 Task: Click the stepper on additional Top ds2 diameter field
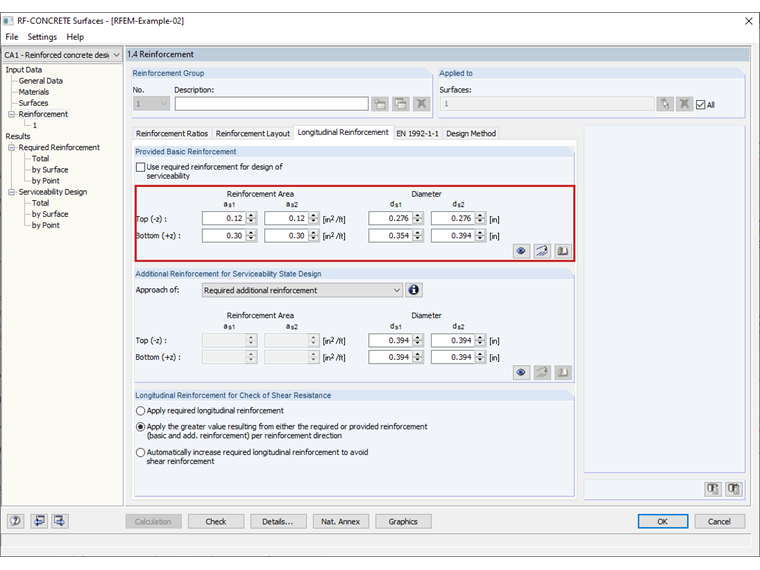click(480, 340)
